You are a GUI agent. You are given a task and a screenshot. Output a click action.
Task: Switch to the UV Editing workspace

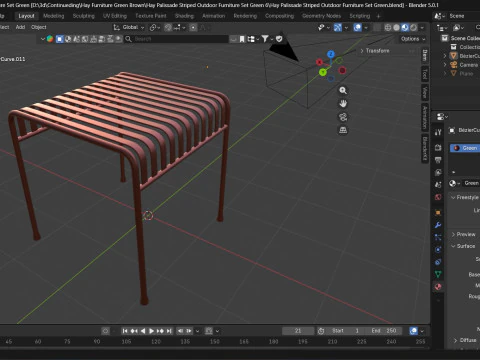pos(115,16)
